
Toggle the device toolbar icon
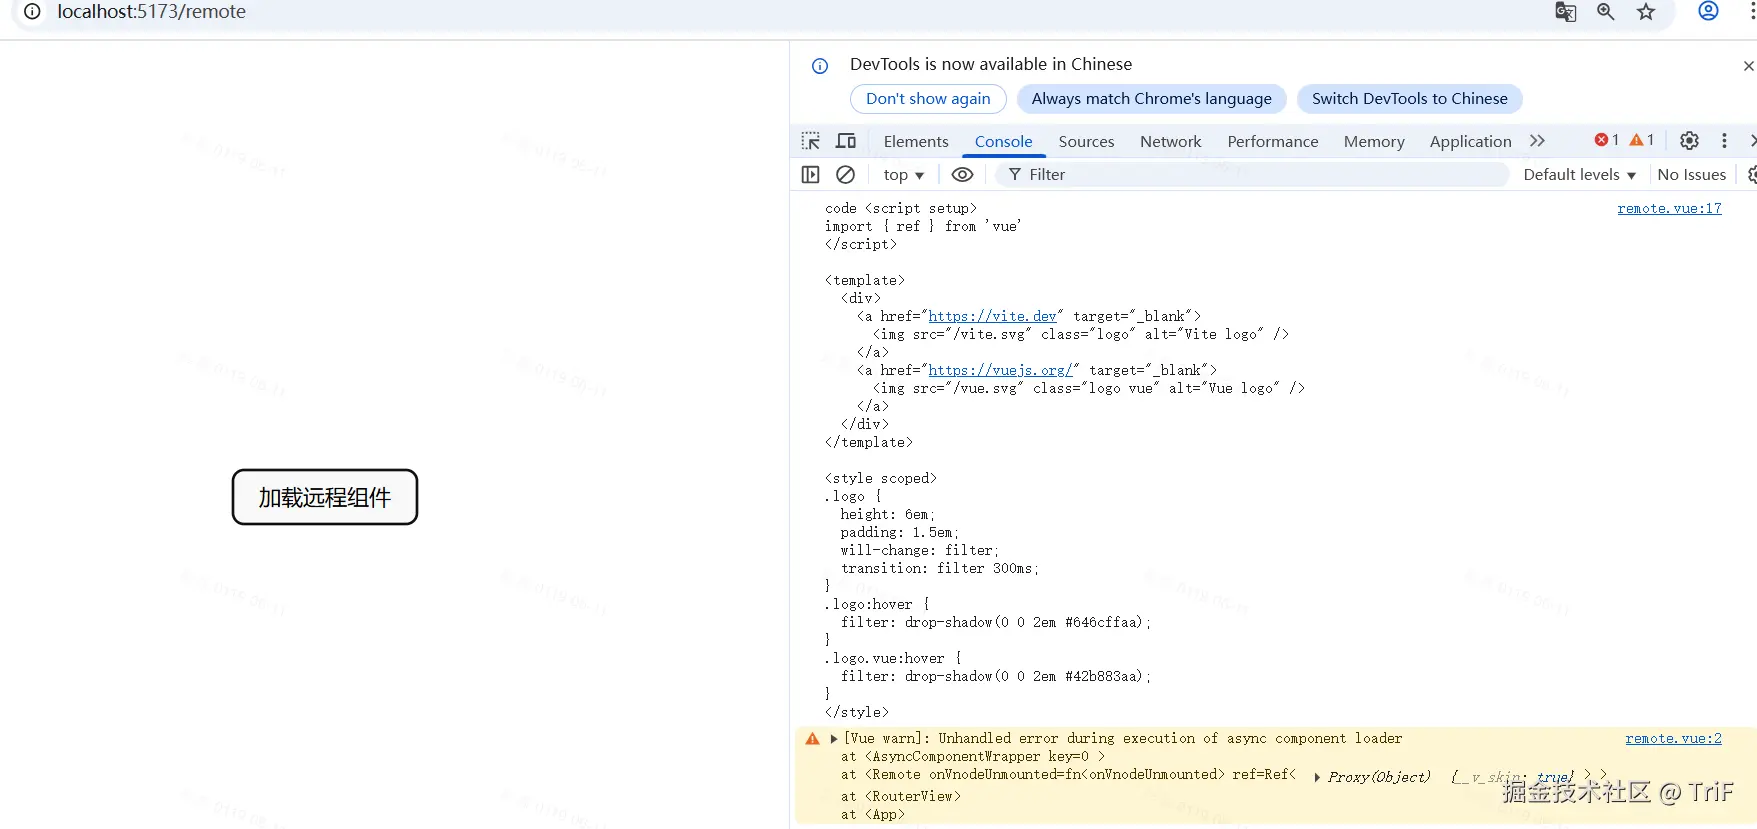pyautogui.click(x=846, y=141)
